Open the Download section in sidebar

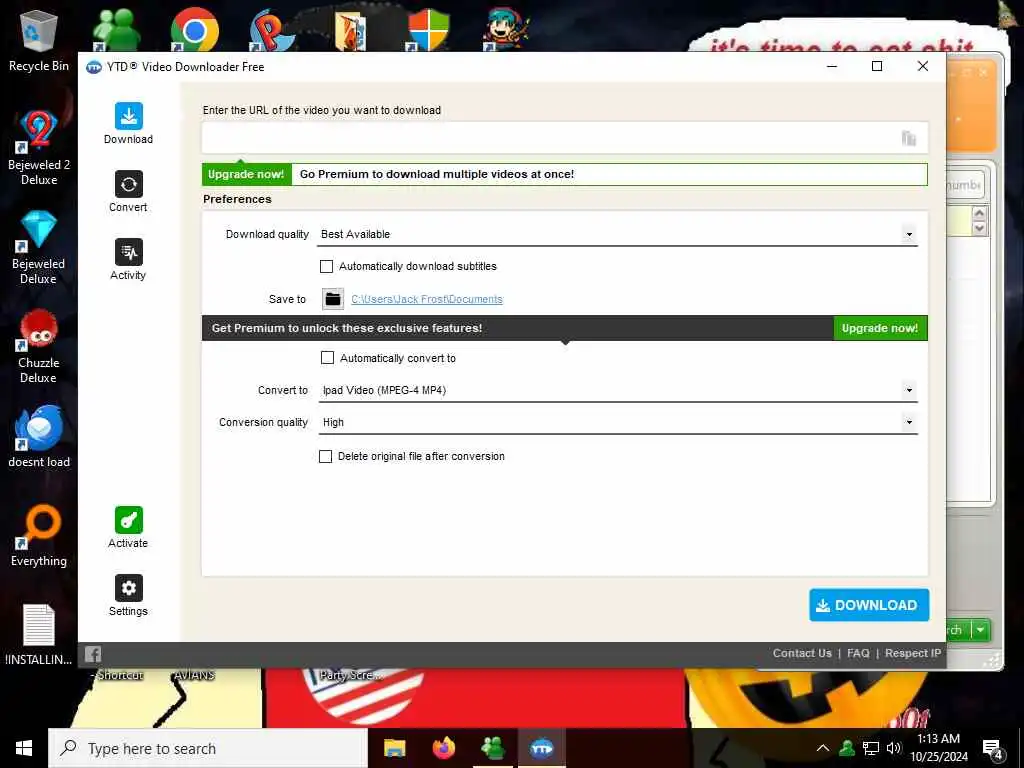[x=128, y=123]
